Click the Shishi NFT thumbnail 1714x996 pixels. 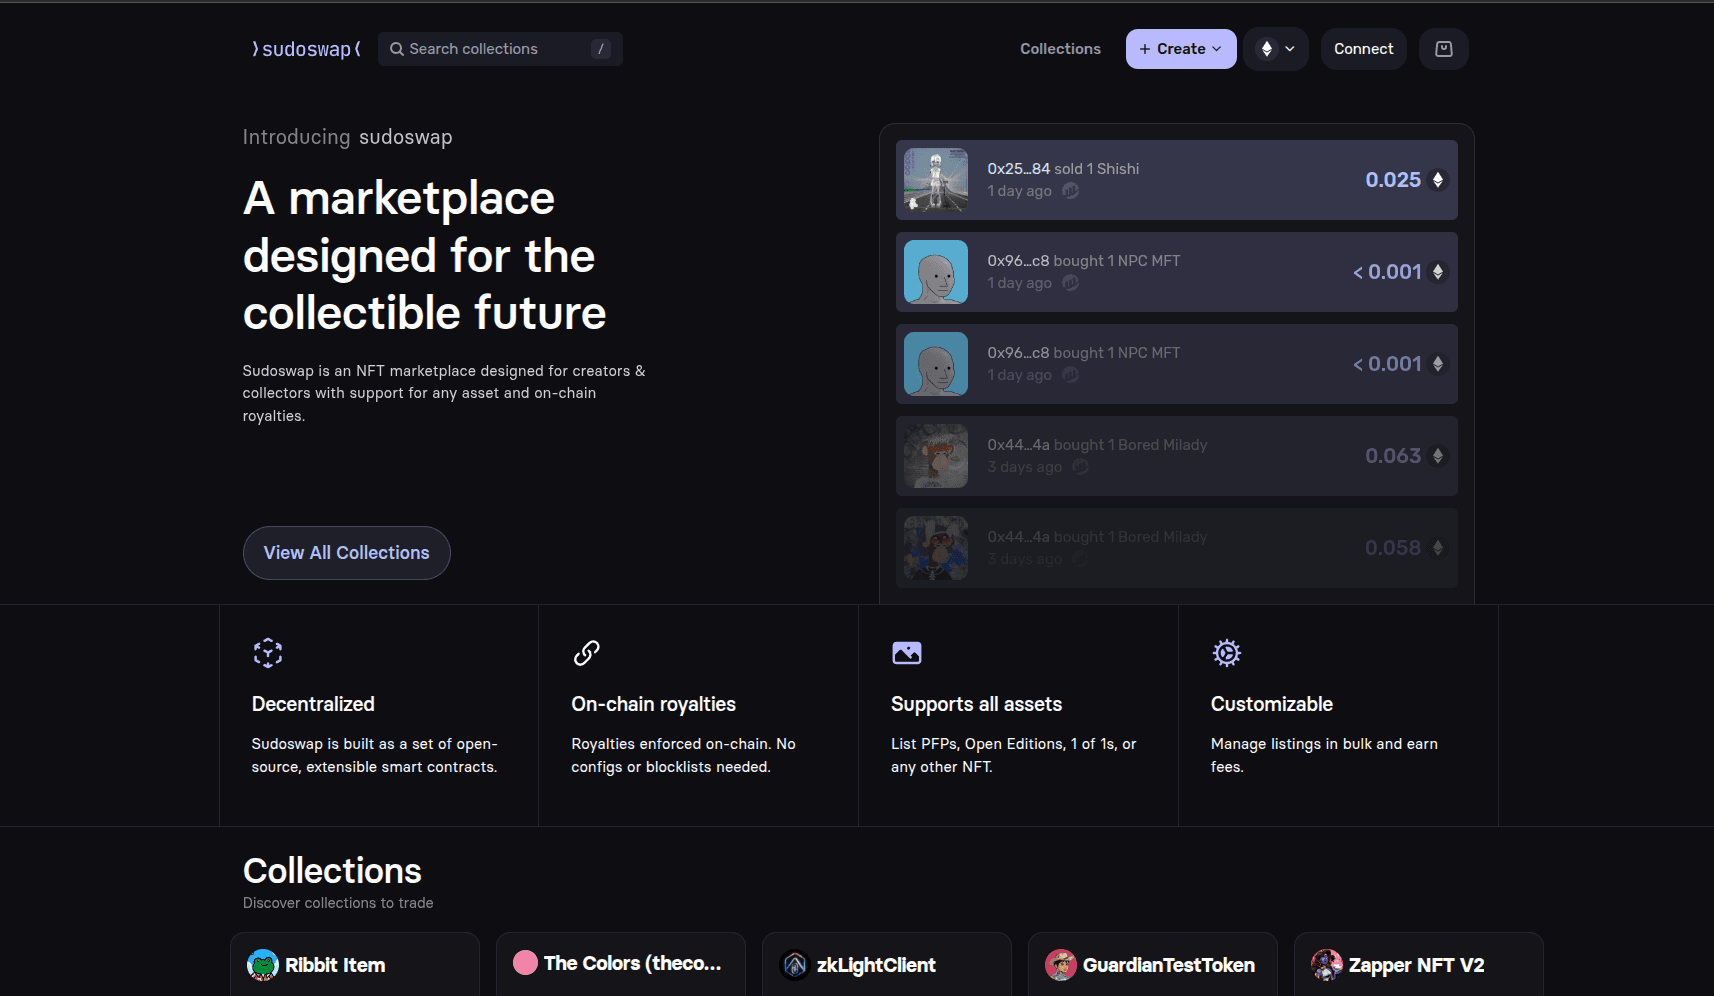(x=936, y=180)
